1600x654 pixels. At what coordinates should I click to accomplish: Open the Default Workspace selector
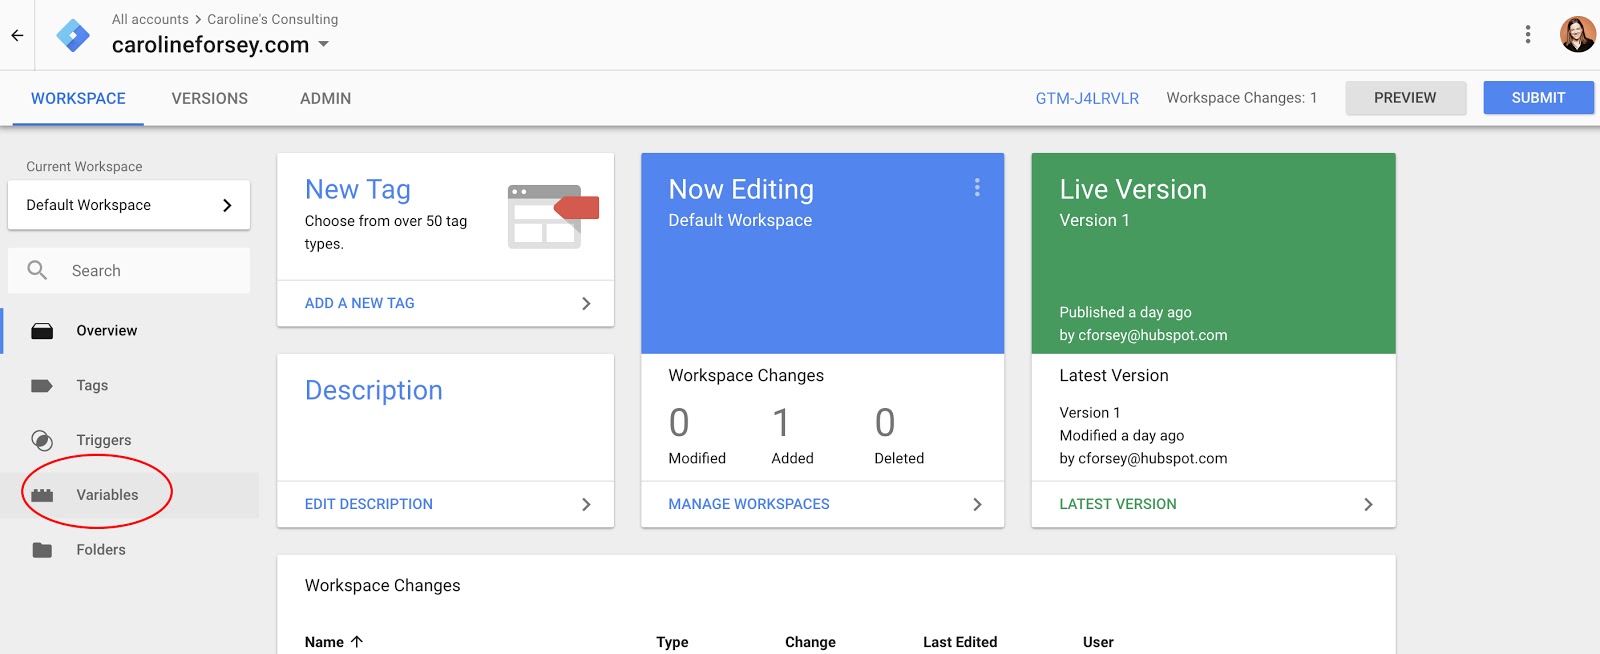pyautogui.click(x=129, y=205)
